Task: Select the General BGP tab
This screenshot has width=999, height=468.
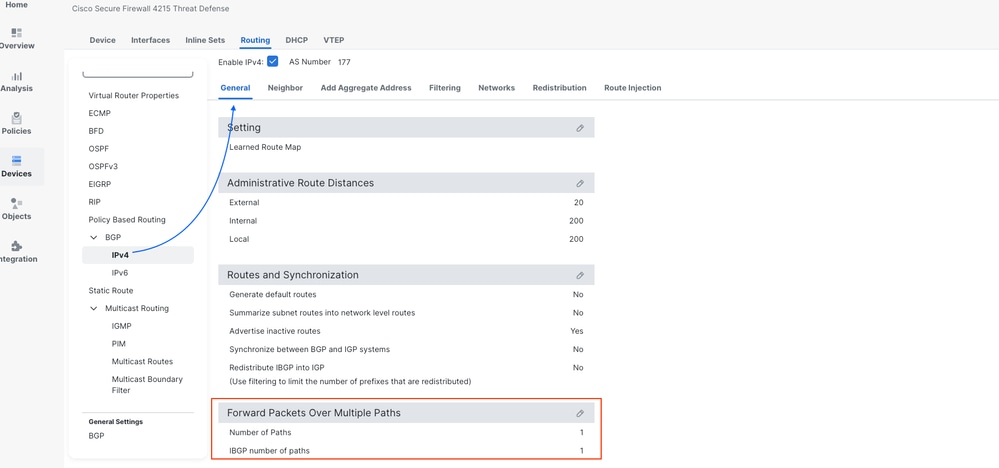Action: click(235, 88)
